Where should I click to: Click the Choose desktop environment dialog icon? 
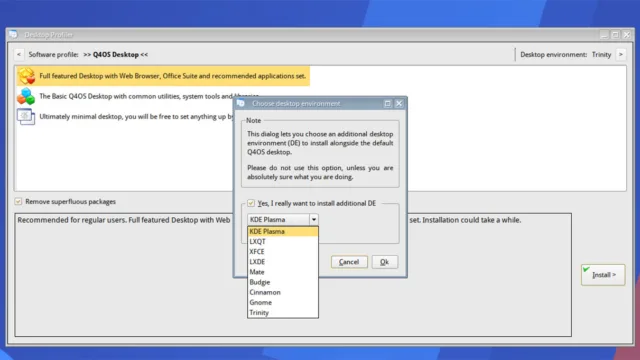[x=241, y=103]
